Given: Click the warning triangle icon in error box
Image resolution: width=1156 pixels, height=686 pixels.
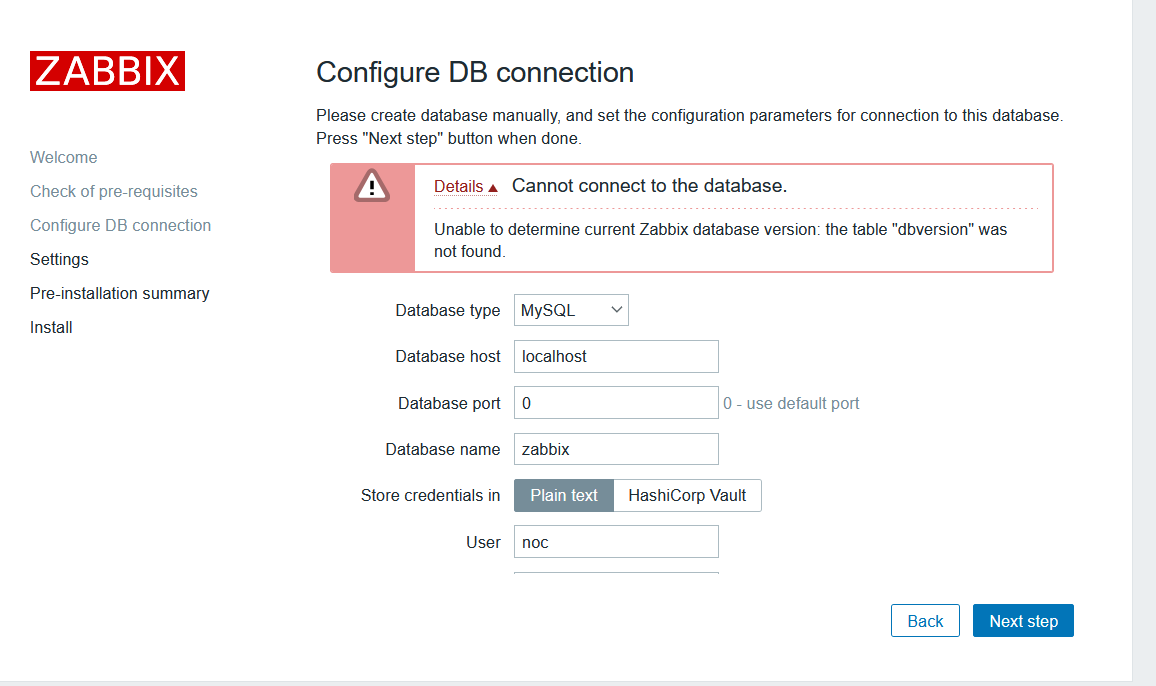Looking at the screenshot, I should coord(371,186).
